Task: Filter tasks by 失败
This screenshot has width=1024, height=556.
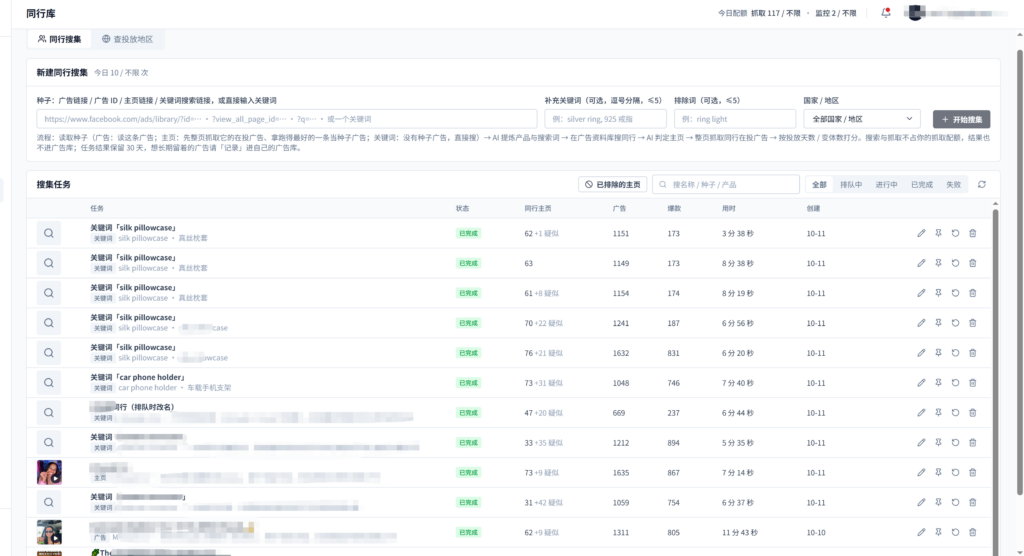Action: pyautogui.click(x=953, y=185)
